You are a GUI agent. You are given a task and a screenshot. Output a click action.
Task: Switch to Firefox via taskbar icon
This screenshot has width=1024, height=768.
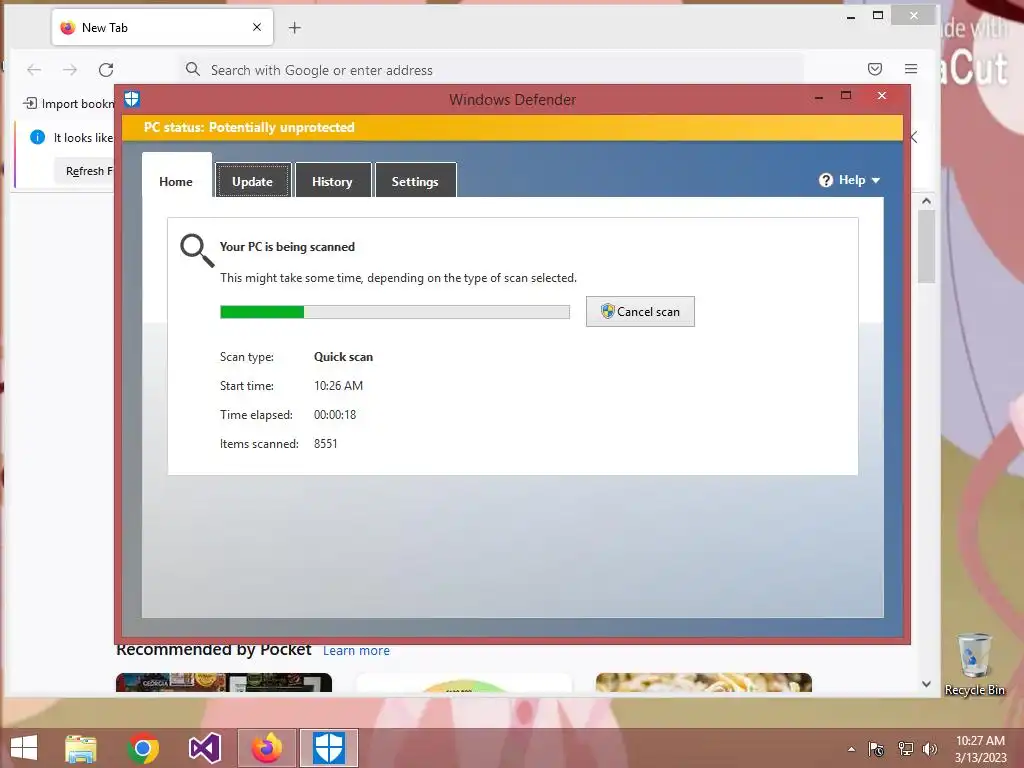click(x=267, y=748)
